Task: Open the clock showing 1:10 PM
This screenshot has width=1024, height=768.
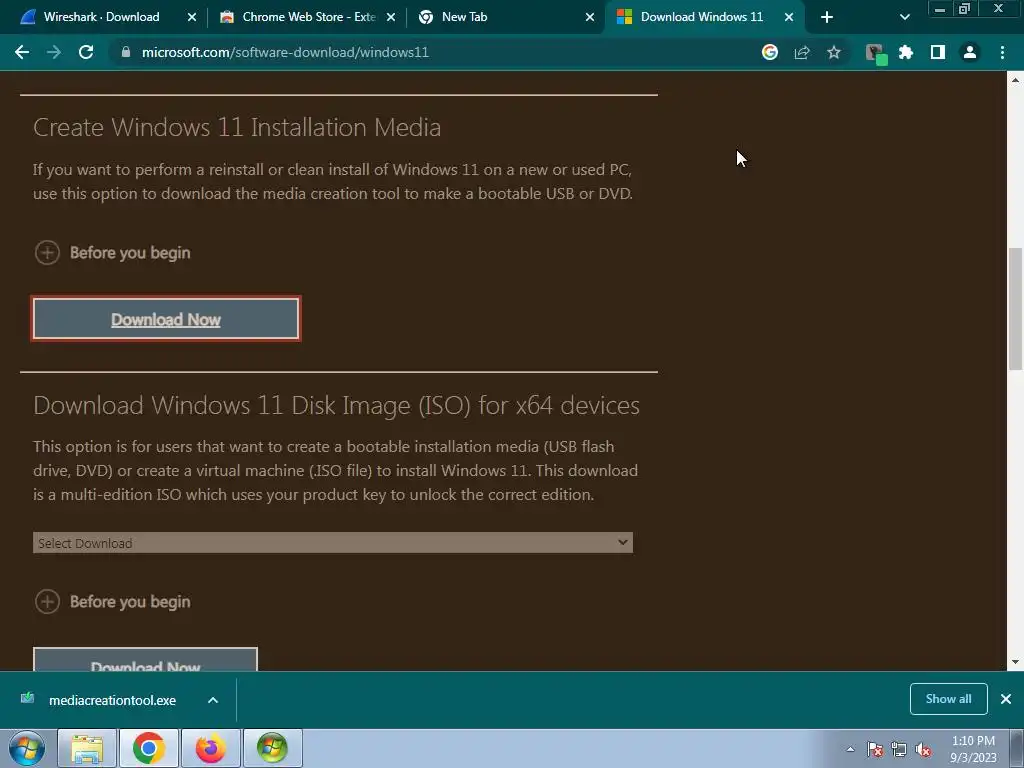Action: click(973, 749)
